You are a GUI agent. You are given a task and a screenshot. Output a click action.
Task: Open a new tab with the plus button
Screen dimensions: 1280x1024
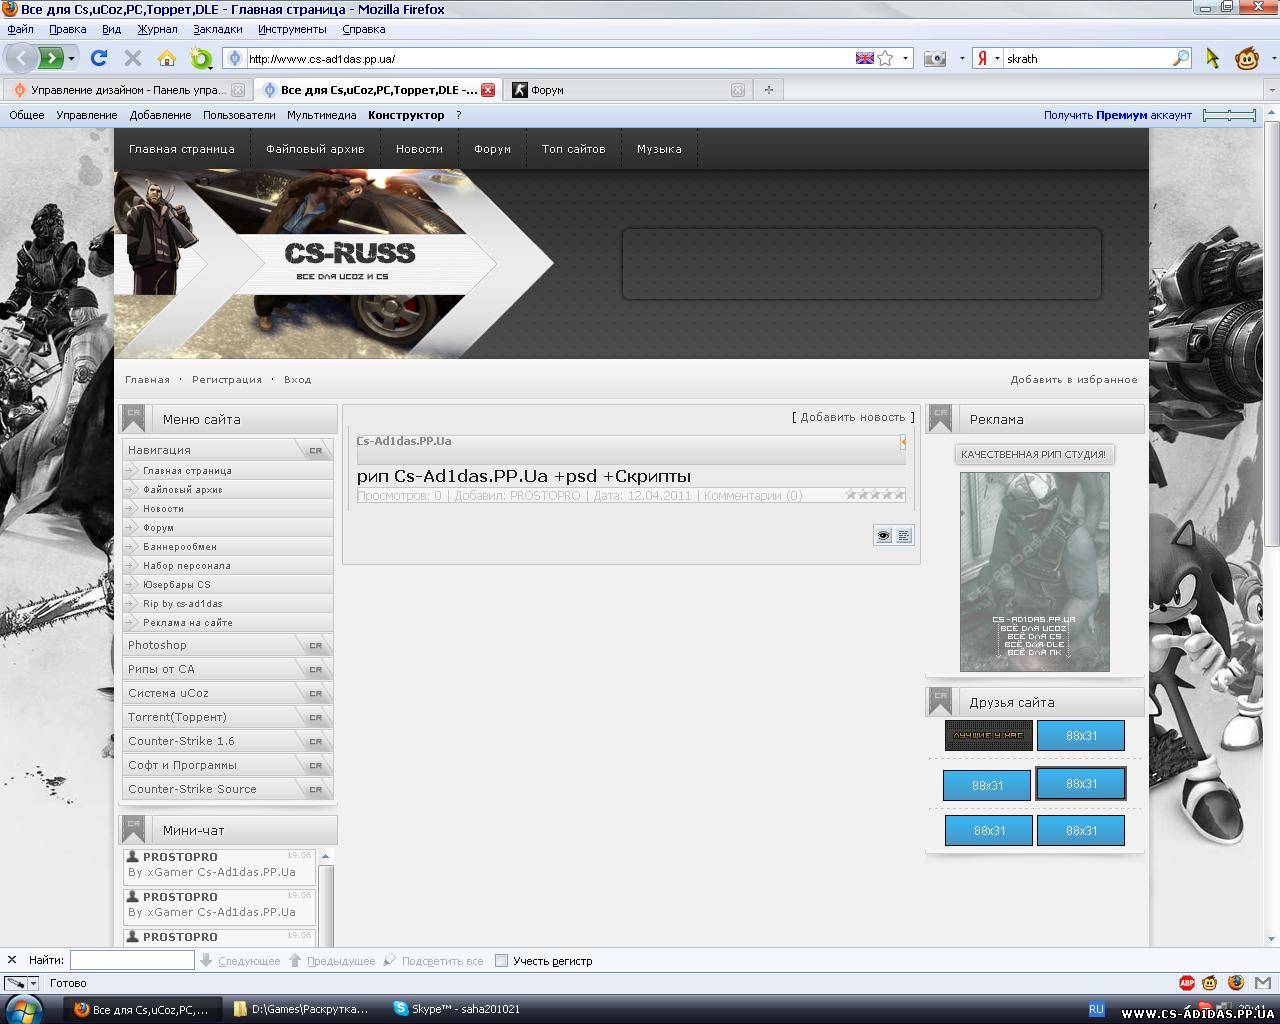(768, 90)
